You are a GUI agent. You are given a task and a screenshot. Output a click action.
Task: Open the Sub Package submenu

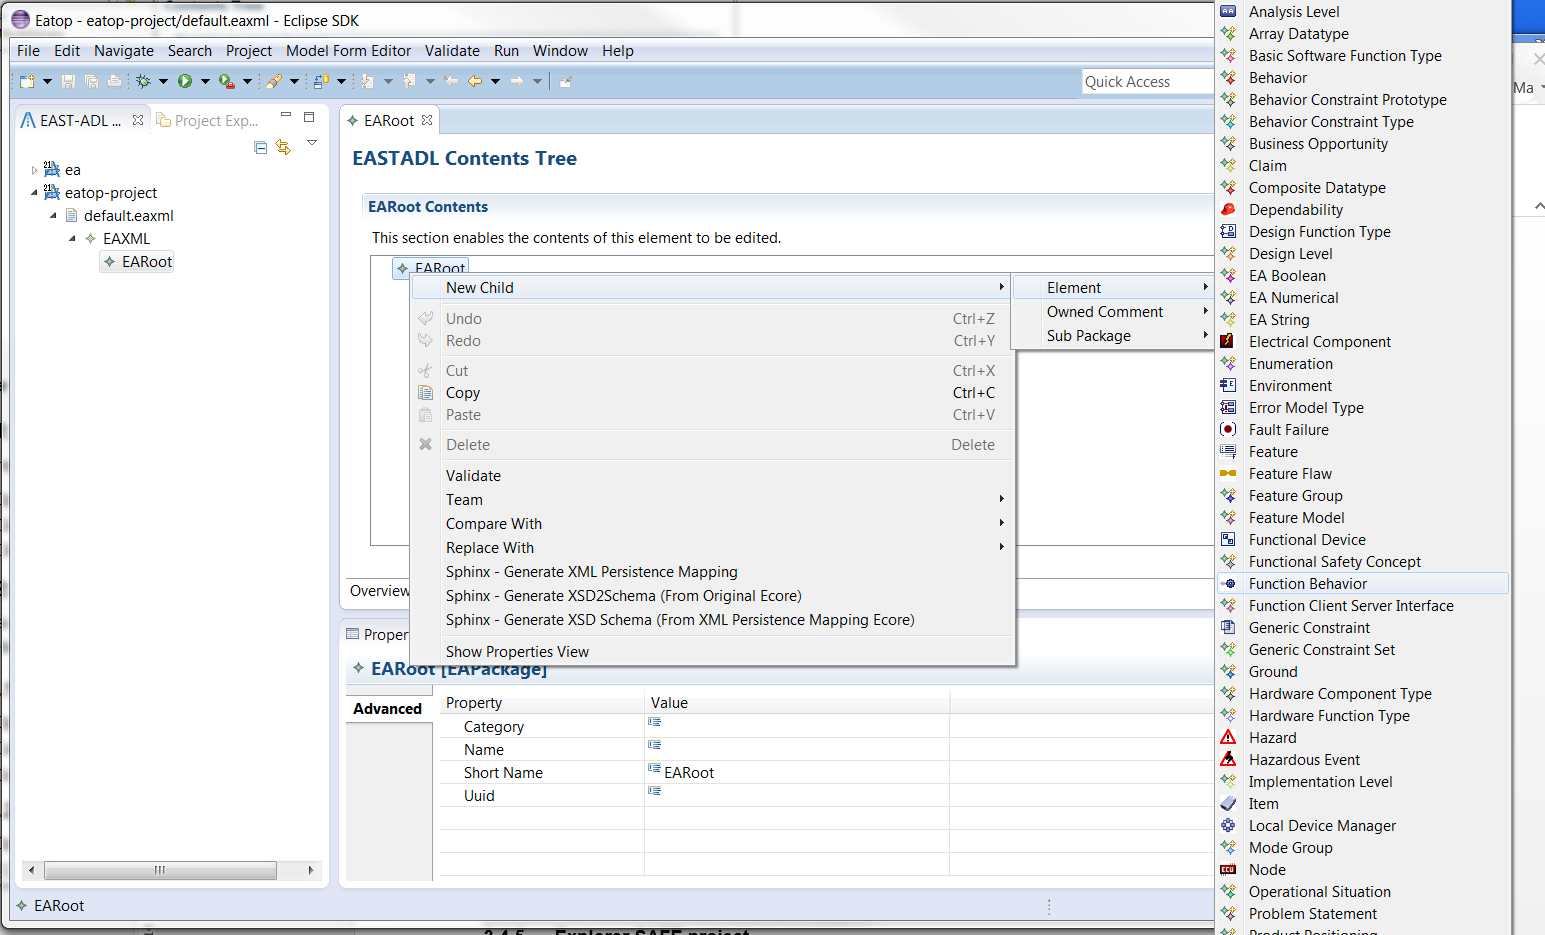click(1112, 336)
